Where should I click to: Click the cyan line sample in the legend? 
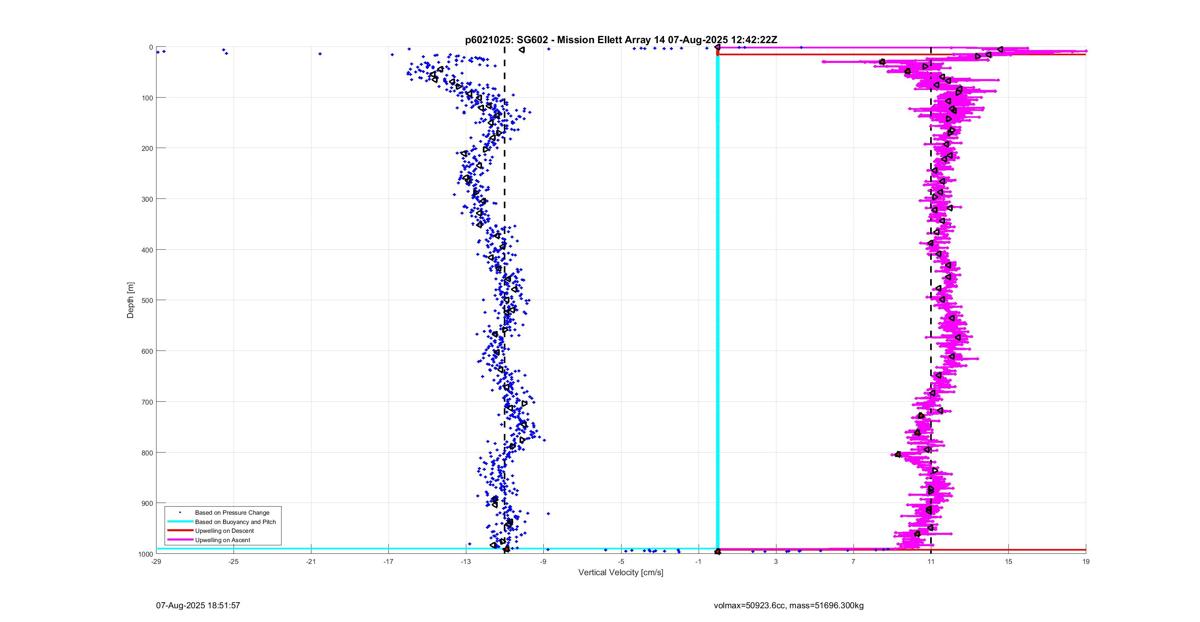pyautogui.click(x=179, y=522)
